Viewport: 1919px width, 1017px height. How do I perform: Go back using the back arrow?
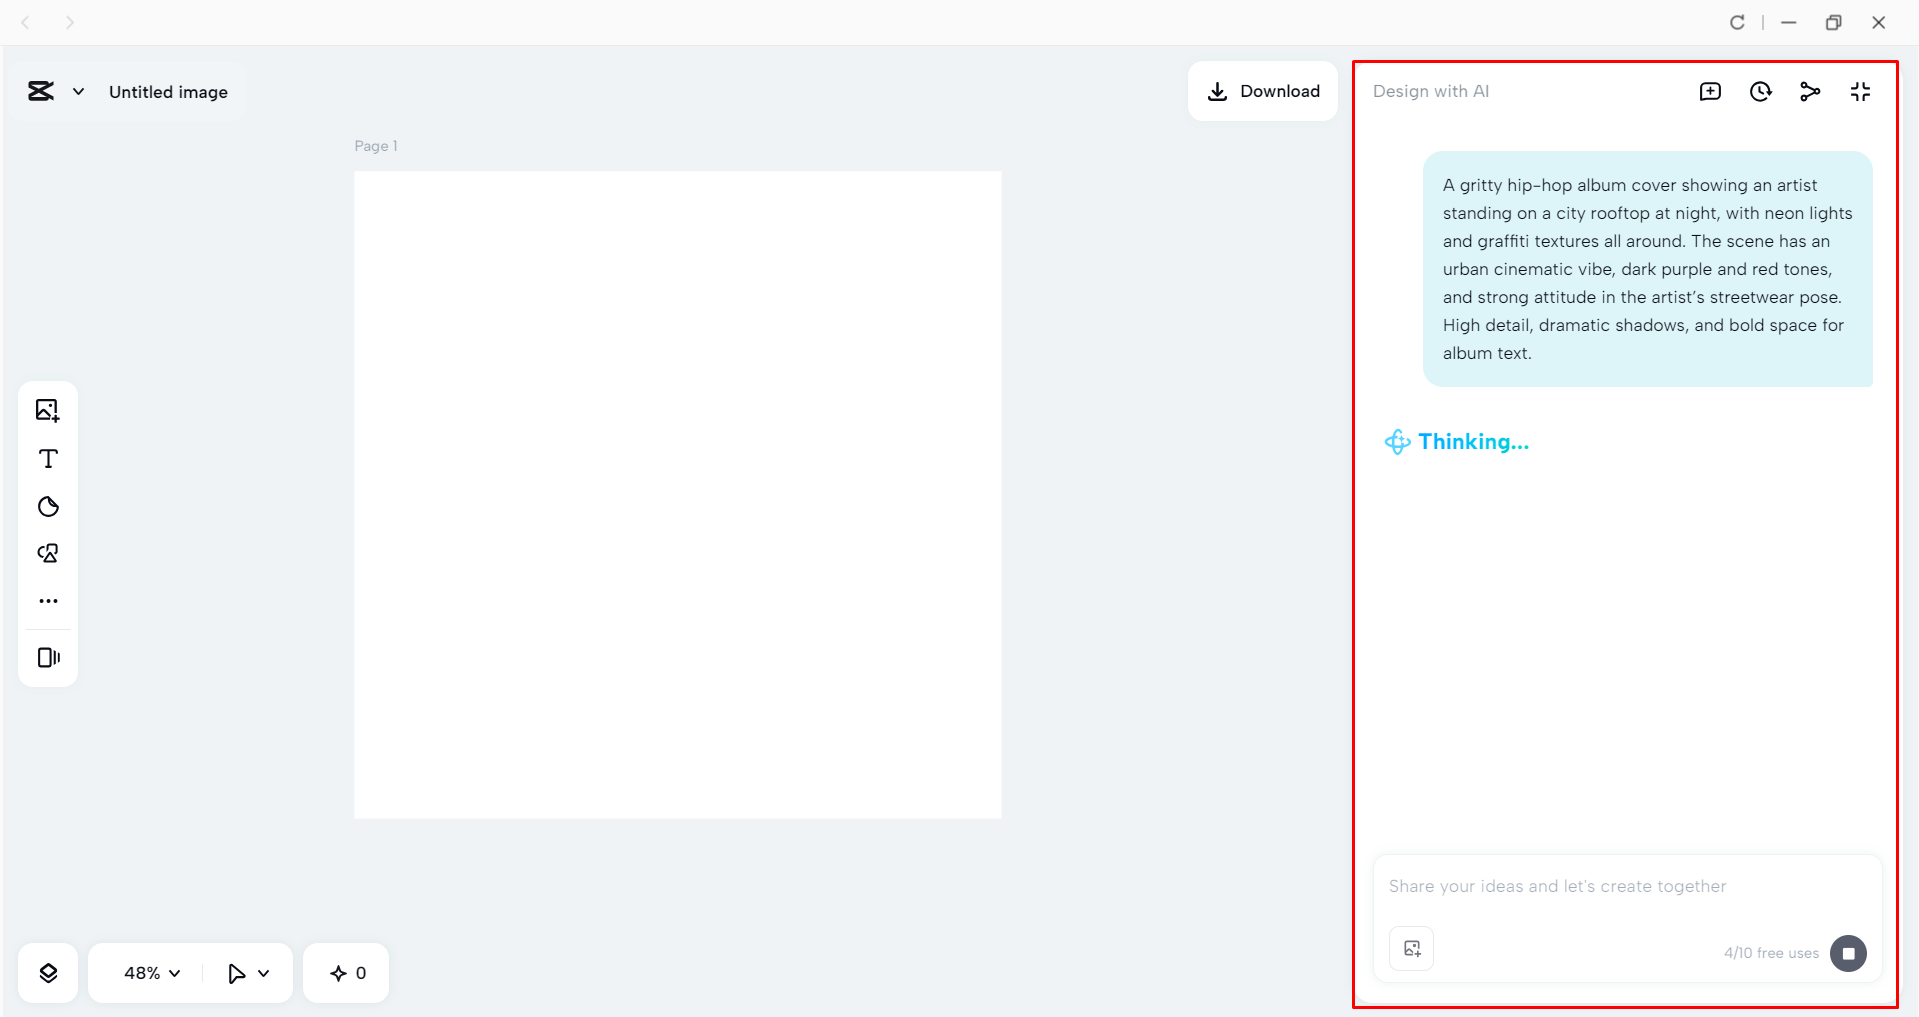[x=26, y=22]
